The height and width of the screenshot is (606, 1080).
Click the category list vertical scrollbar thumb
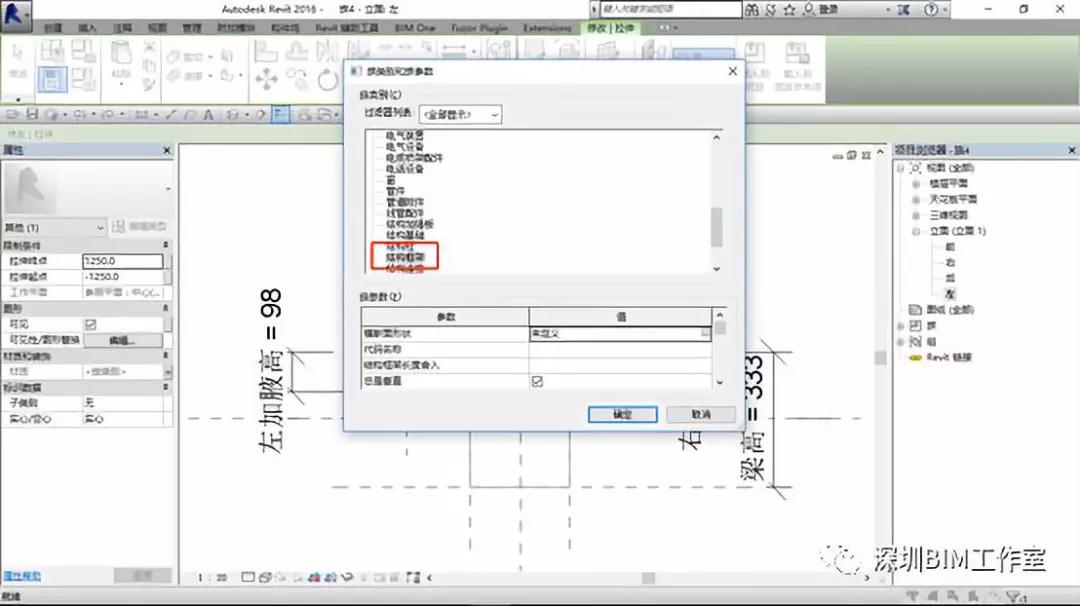(716, 227)
